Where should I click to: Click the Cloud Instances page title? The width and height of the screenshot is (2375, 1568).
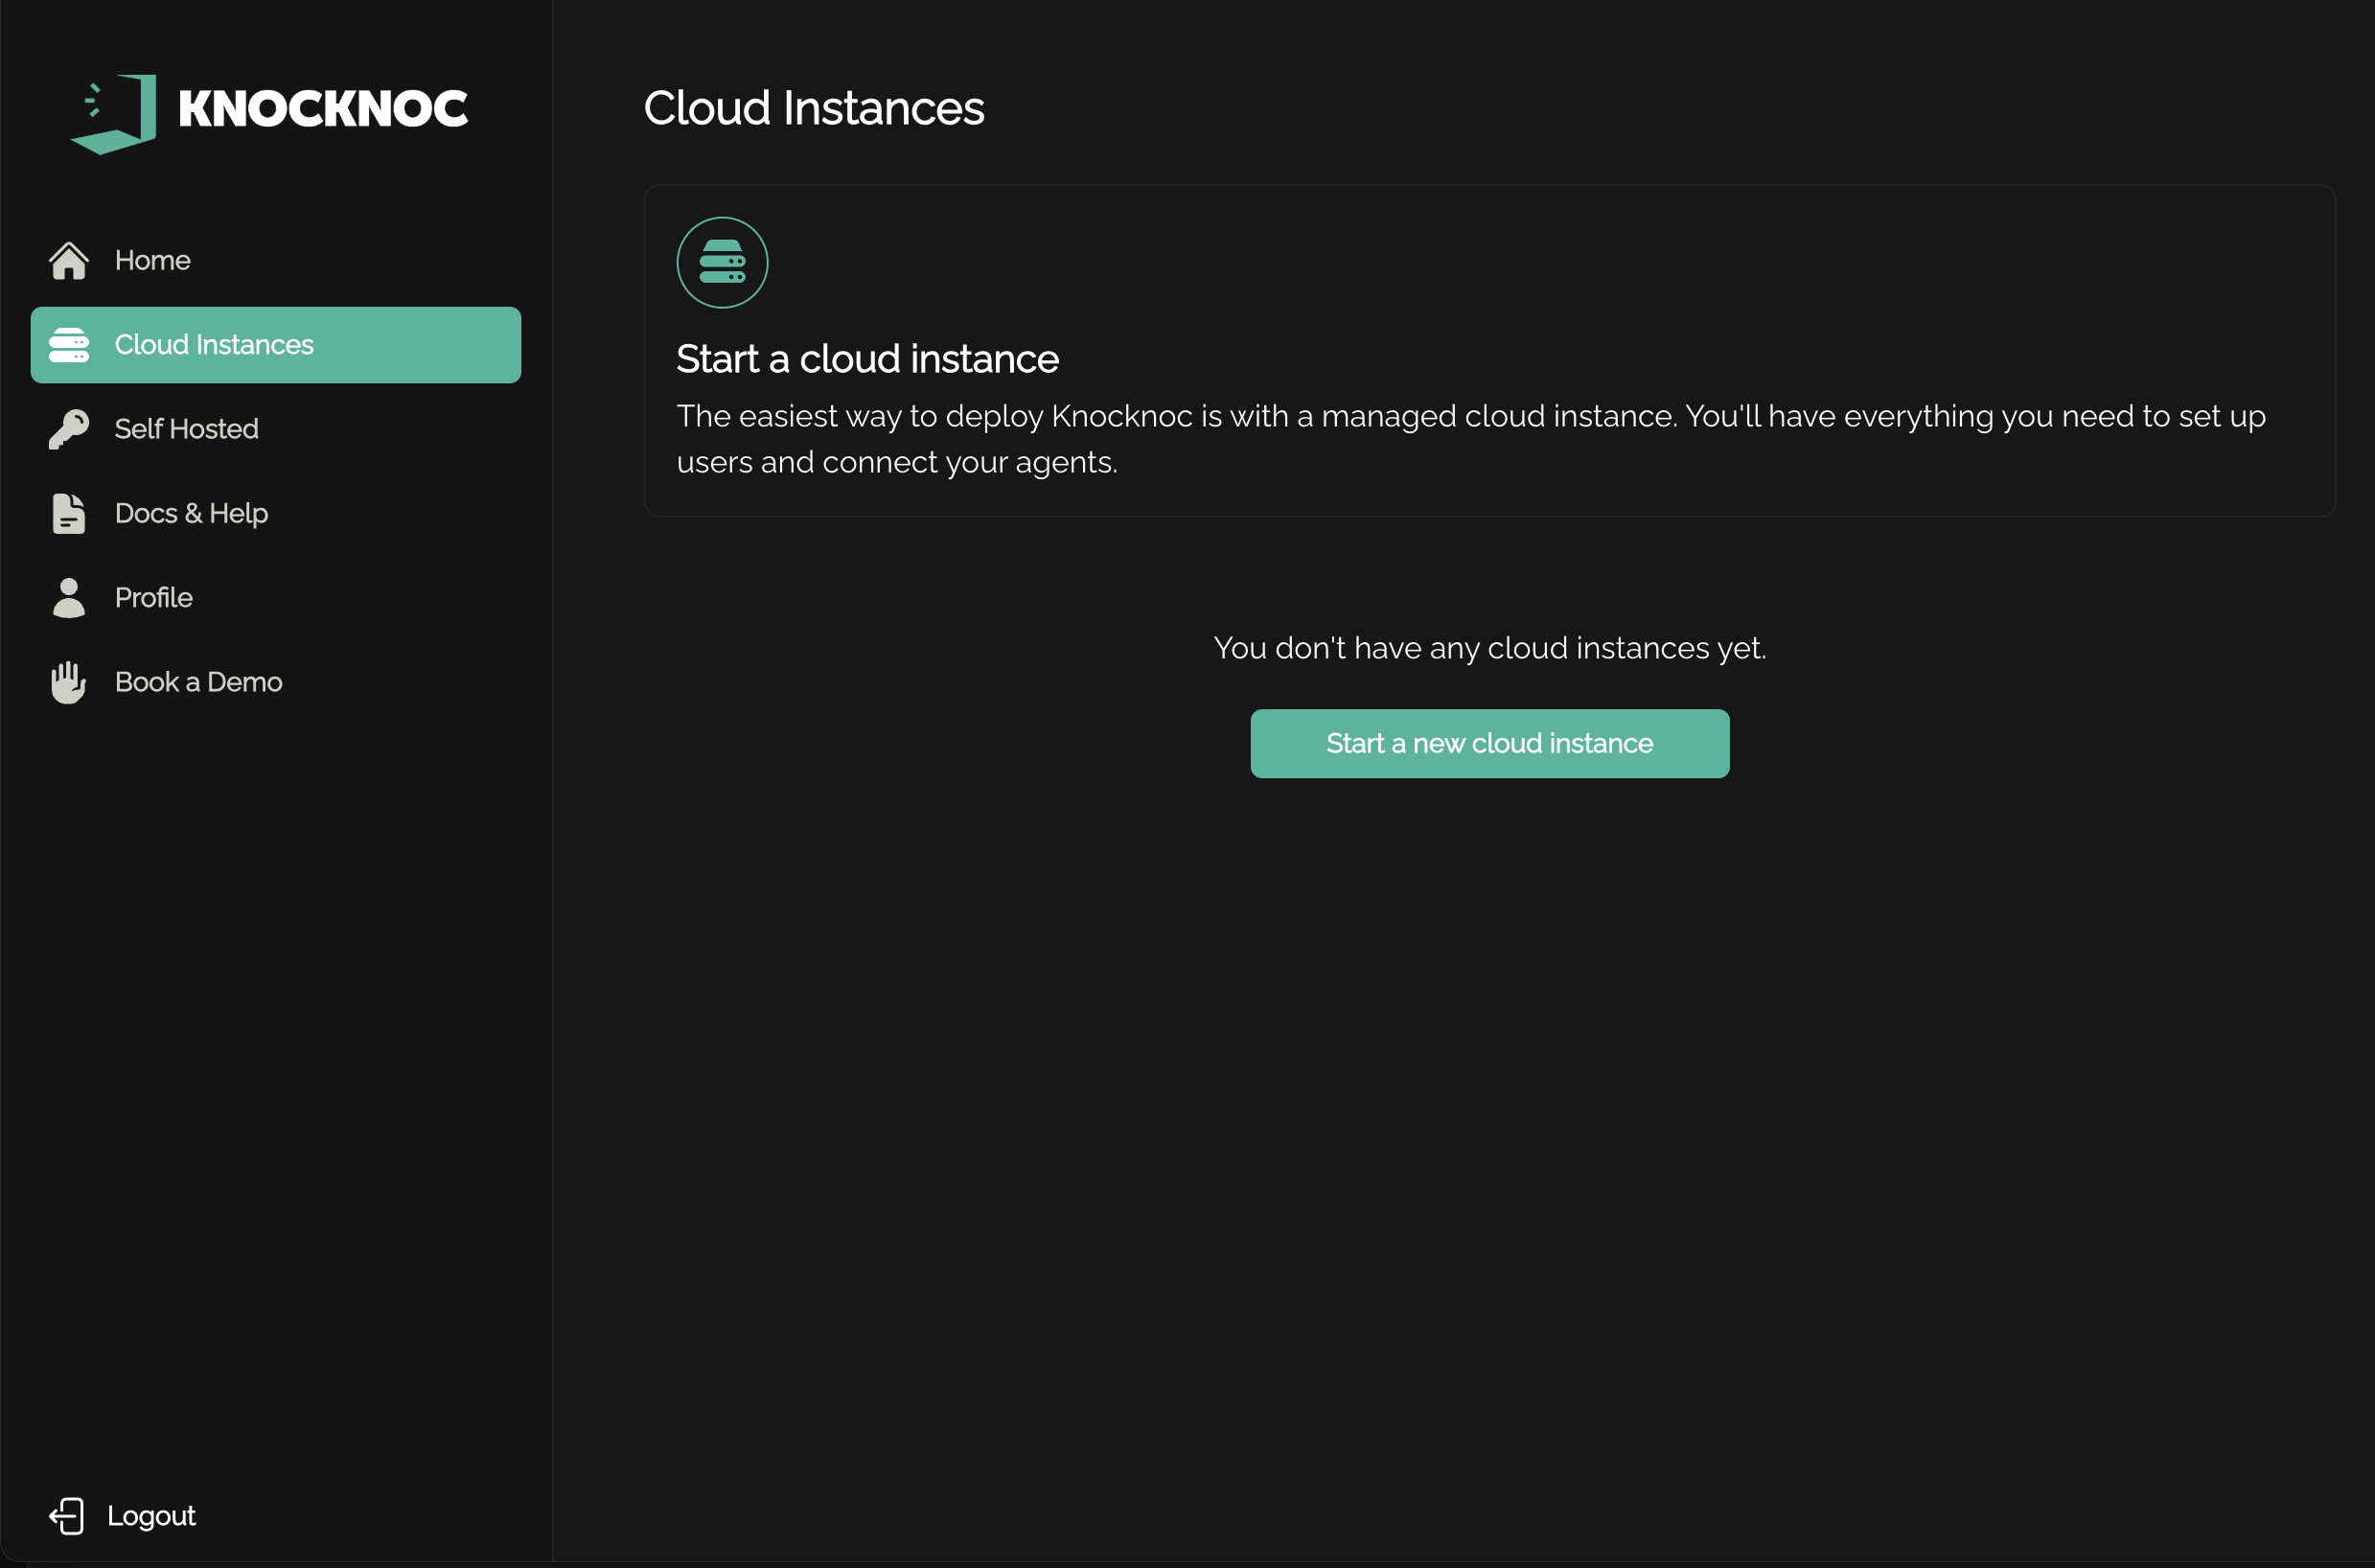813,108
